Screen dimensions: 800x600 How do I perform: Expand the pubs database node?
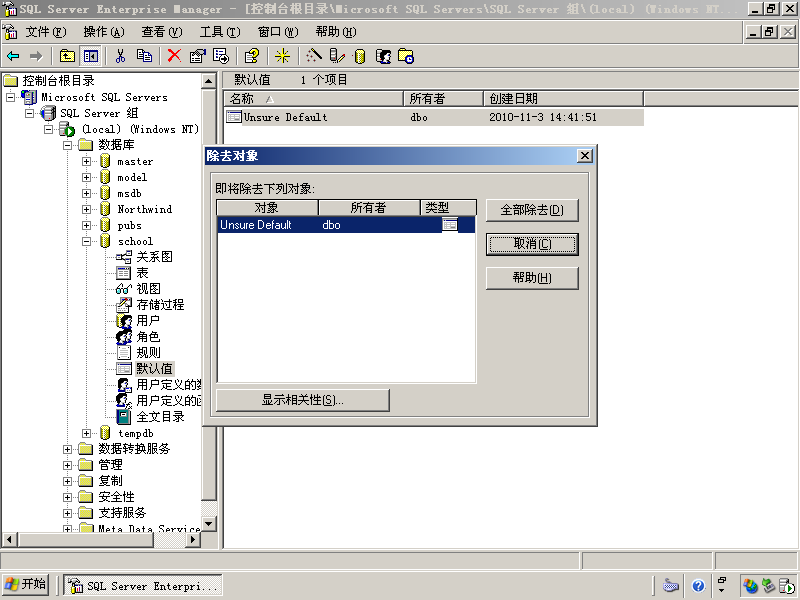[86, 226]
